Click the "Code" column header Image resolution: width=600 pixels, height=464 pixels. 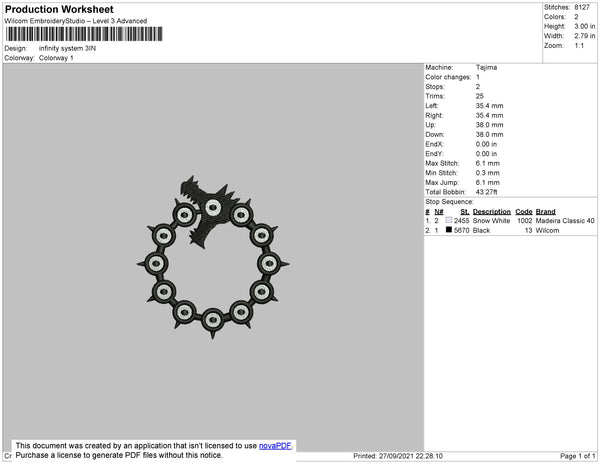(524, 212)
